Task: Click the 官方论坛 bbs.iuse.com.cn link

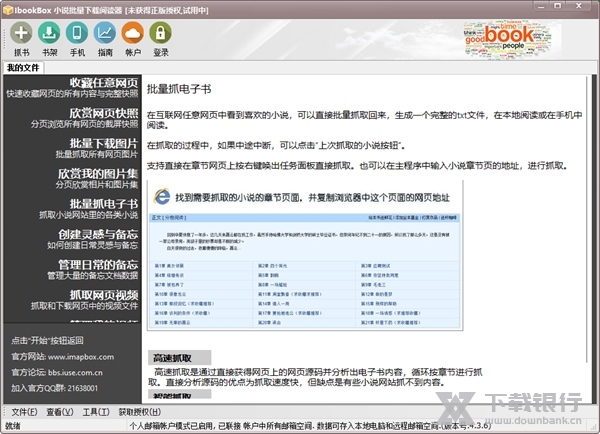Action: point(57,372)
